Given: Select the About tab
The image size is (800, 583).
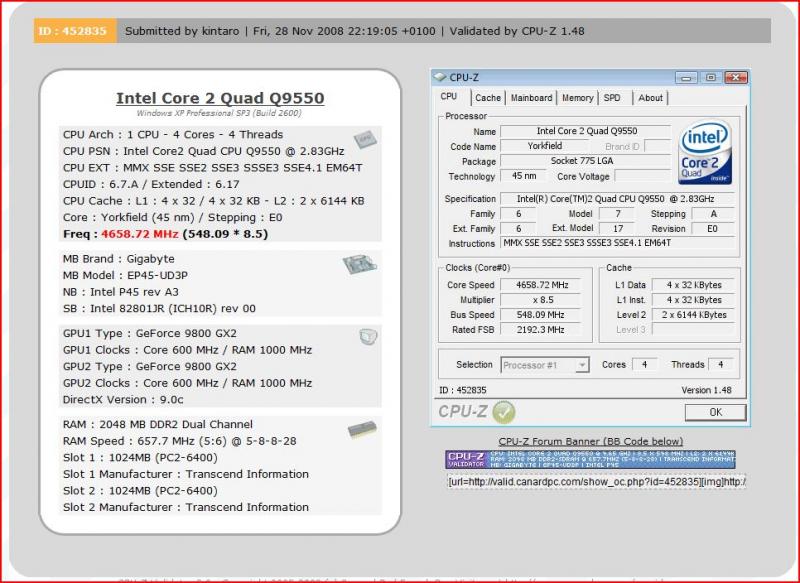Looking at the screenshot, I should click(x=650, y=98).
